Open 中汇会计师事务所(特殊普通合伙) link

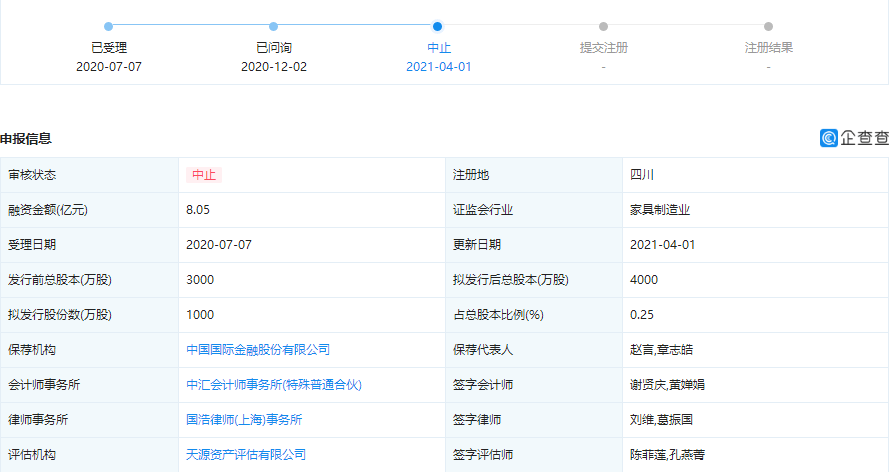pyautogui.click(x=273, y=385)
